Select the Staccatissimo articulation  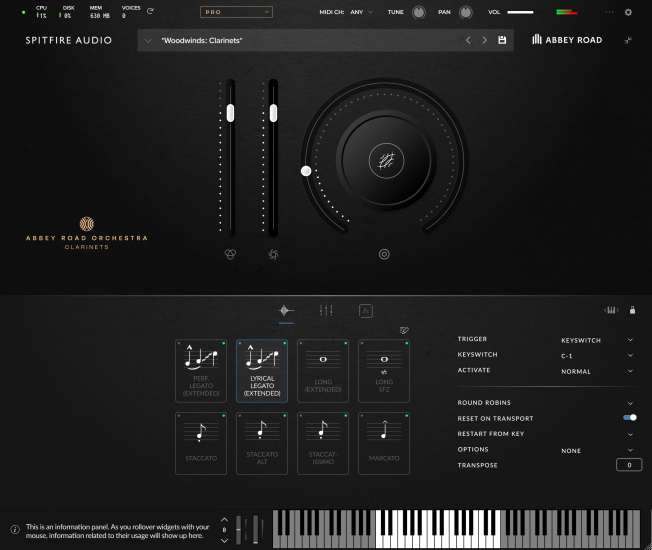click(x=323, y=444)
